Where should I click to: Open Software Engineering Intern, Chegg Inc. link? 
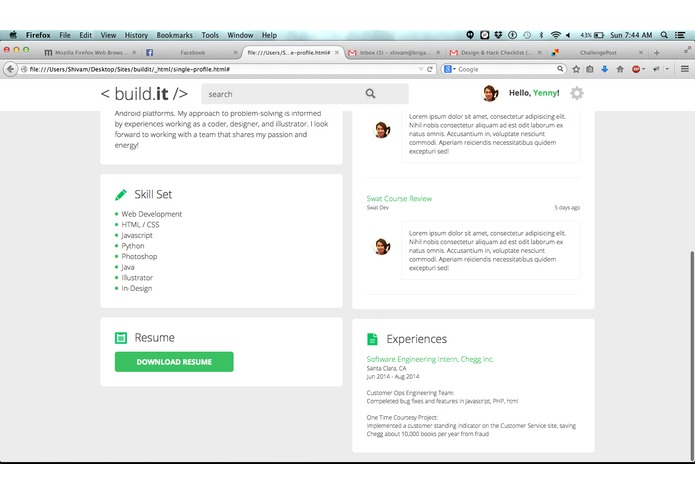[430, 359]
